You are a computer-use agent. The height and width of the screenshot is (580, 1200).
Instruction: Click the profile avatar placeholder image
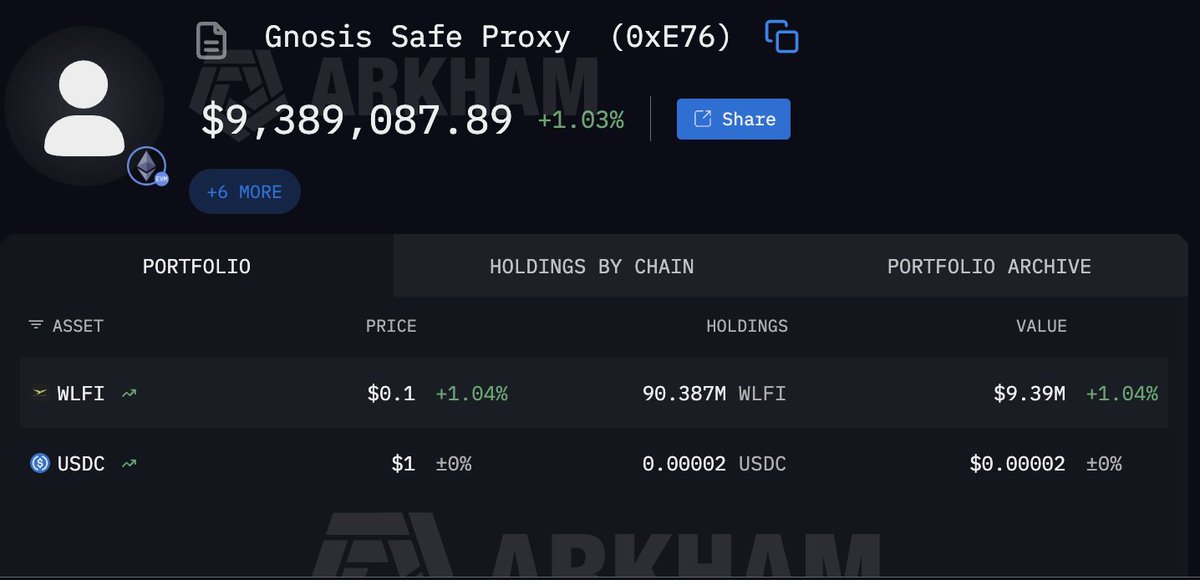pos(84,106)
